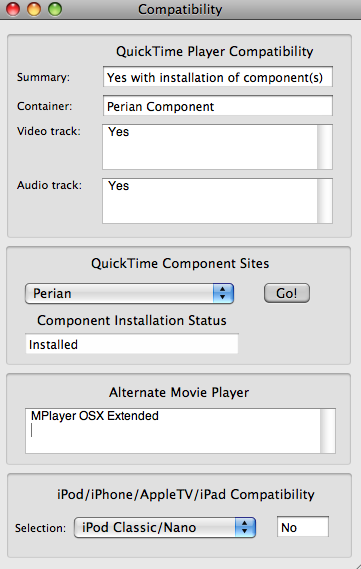This screenshot has width=361, height=569.
Task: Click the Audio track box scrollbar
Action: [x=325, y=201]
